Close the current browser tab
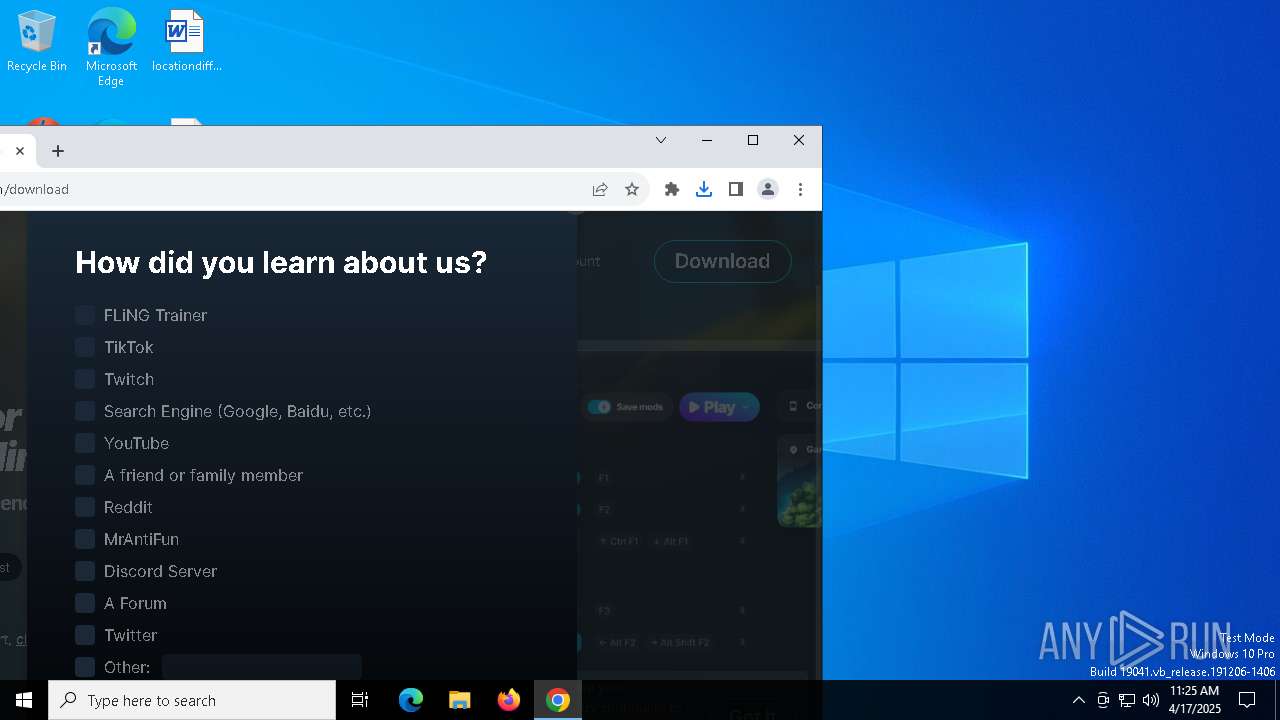The height and width of the screenshot is (720, 1280). pos(19,151)
